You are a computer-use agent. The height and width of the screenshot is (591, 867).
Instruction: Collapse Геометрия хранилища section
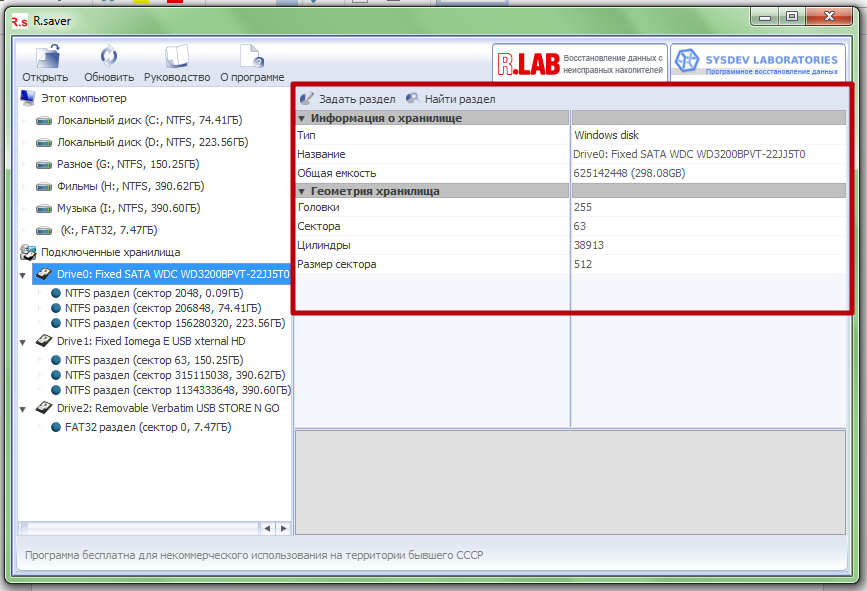(x=302, y=191)
